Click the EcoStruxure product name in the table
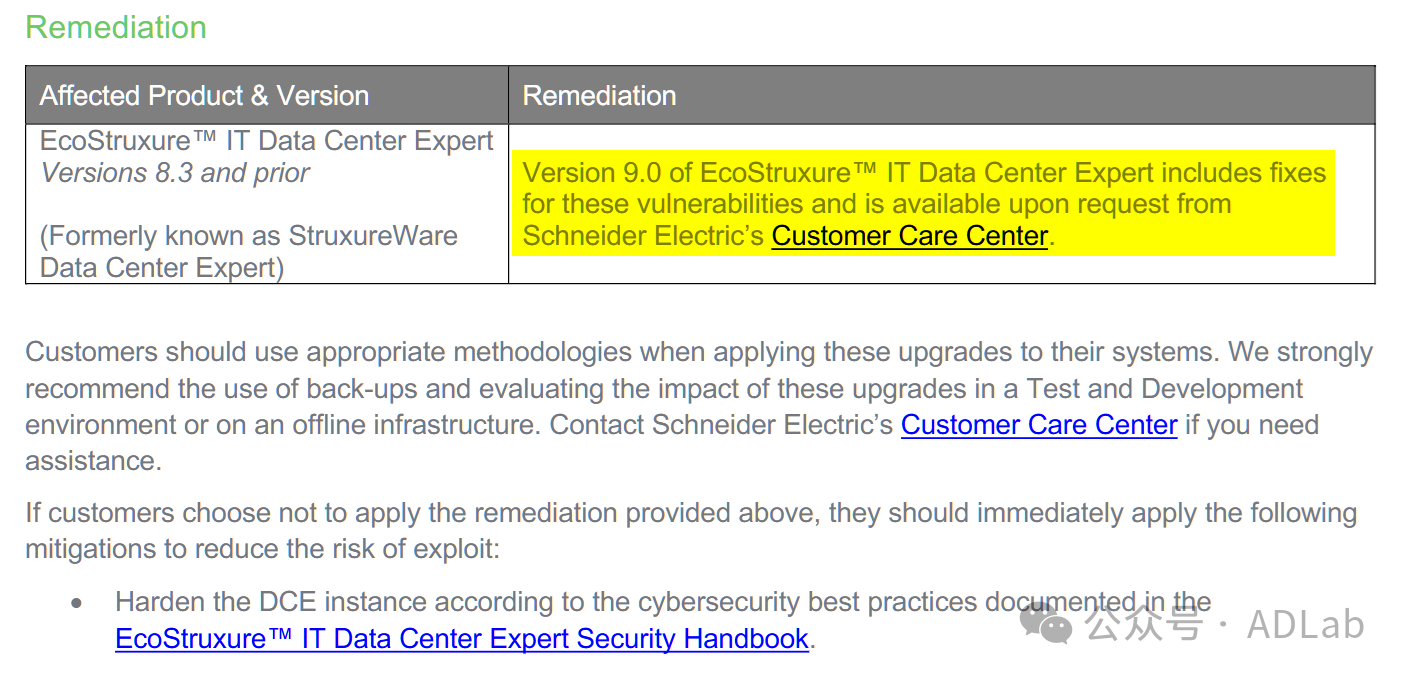Screen dimensions: 1408x680 (266, 141)
